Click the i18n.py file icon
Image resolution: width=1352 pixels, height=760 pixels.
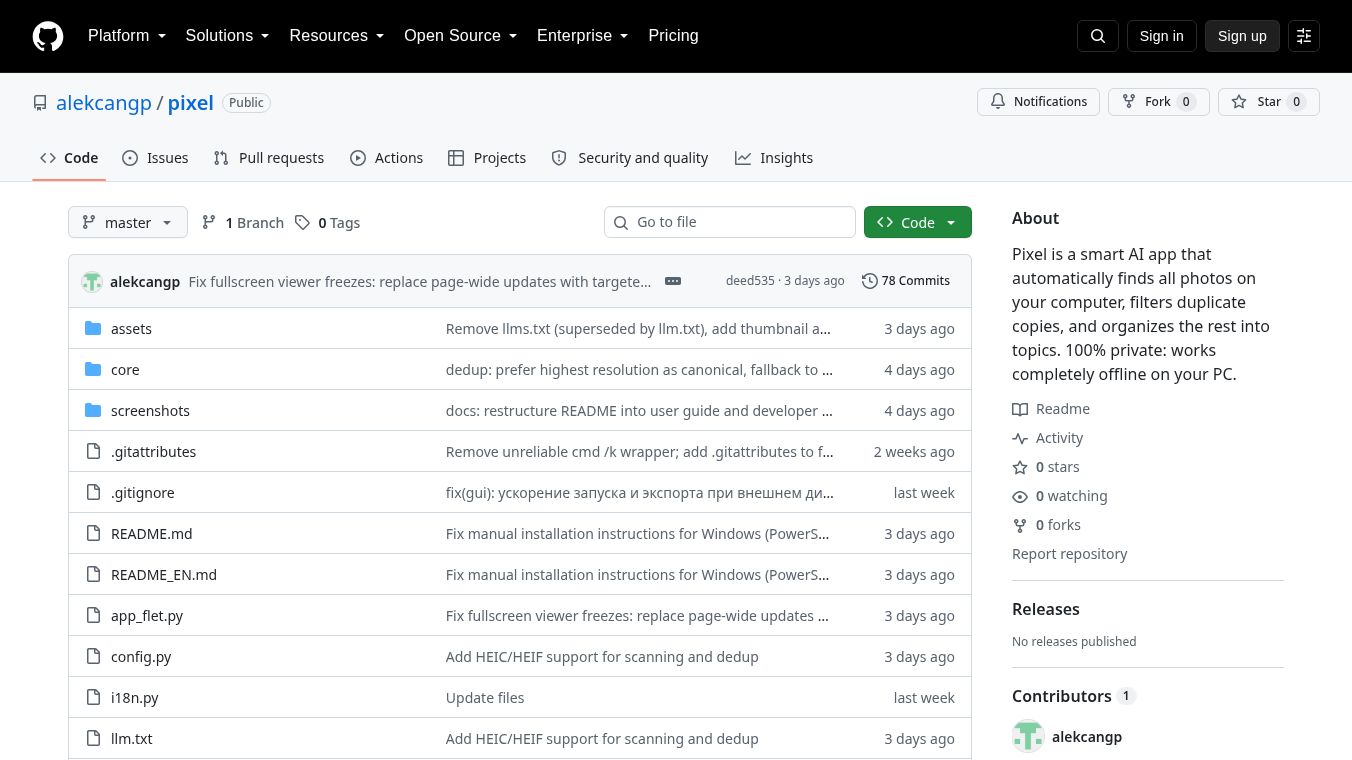pyautogui.click(x=93, y=697)
